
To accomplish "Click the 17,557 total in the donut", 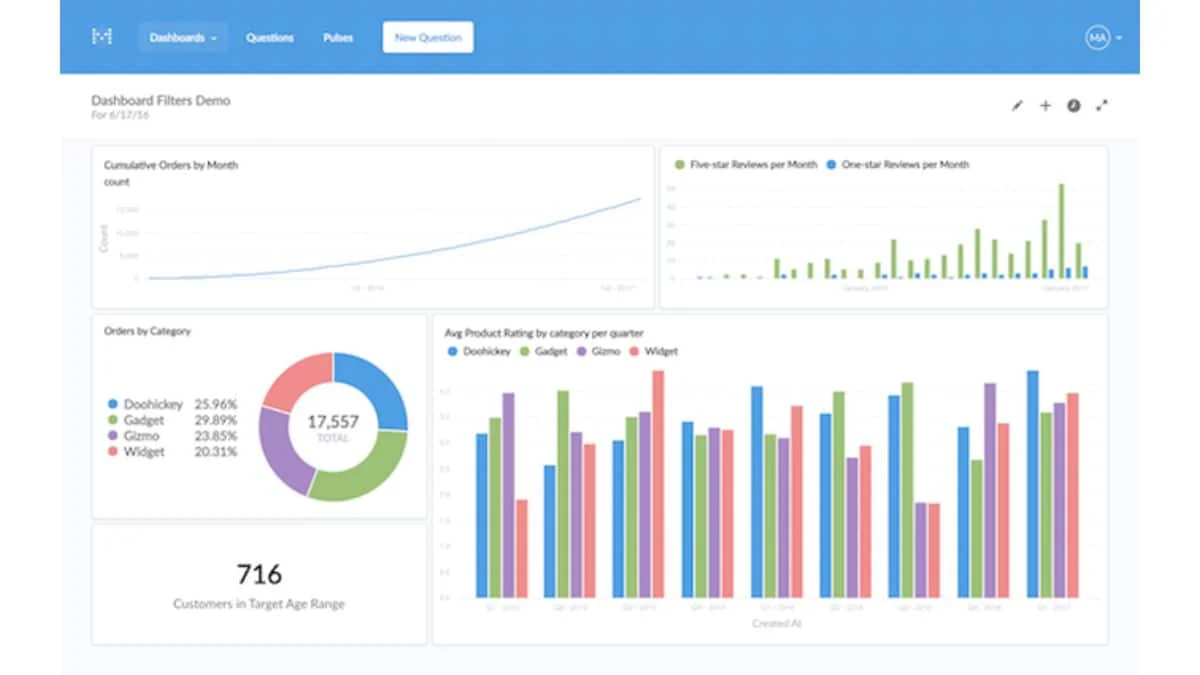I will [333, 423].
